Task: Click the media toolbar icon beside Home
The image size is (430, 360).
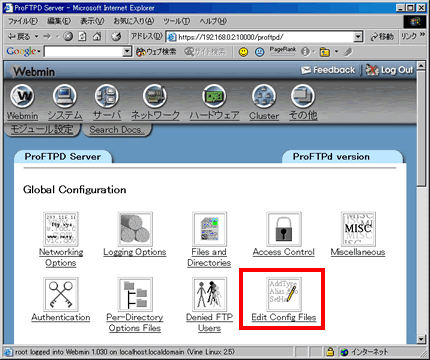Action: pyautogui.click(x=116, y=36)
